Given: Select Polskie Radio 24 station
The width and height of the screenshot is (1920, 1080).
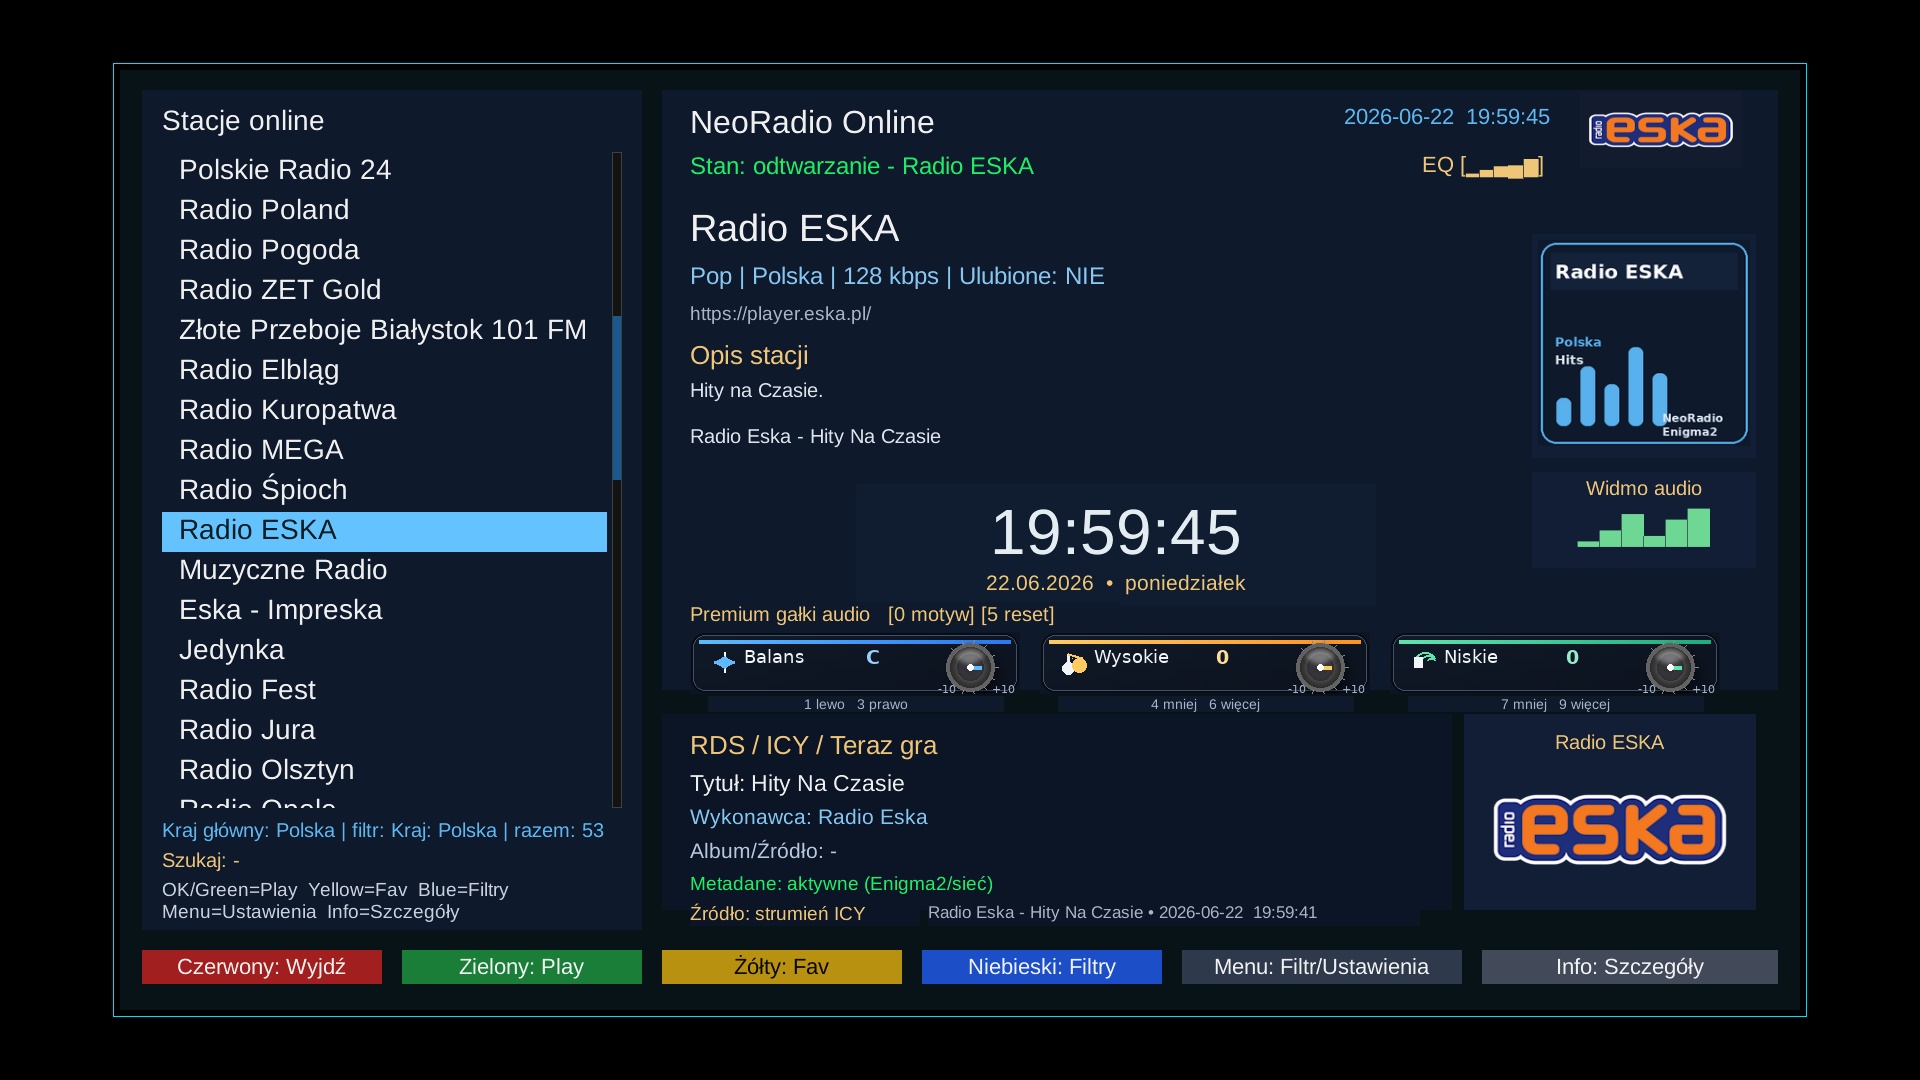Looking at the screenshot, I should coord(384,170).
